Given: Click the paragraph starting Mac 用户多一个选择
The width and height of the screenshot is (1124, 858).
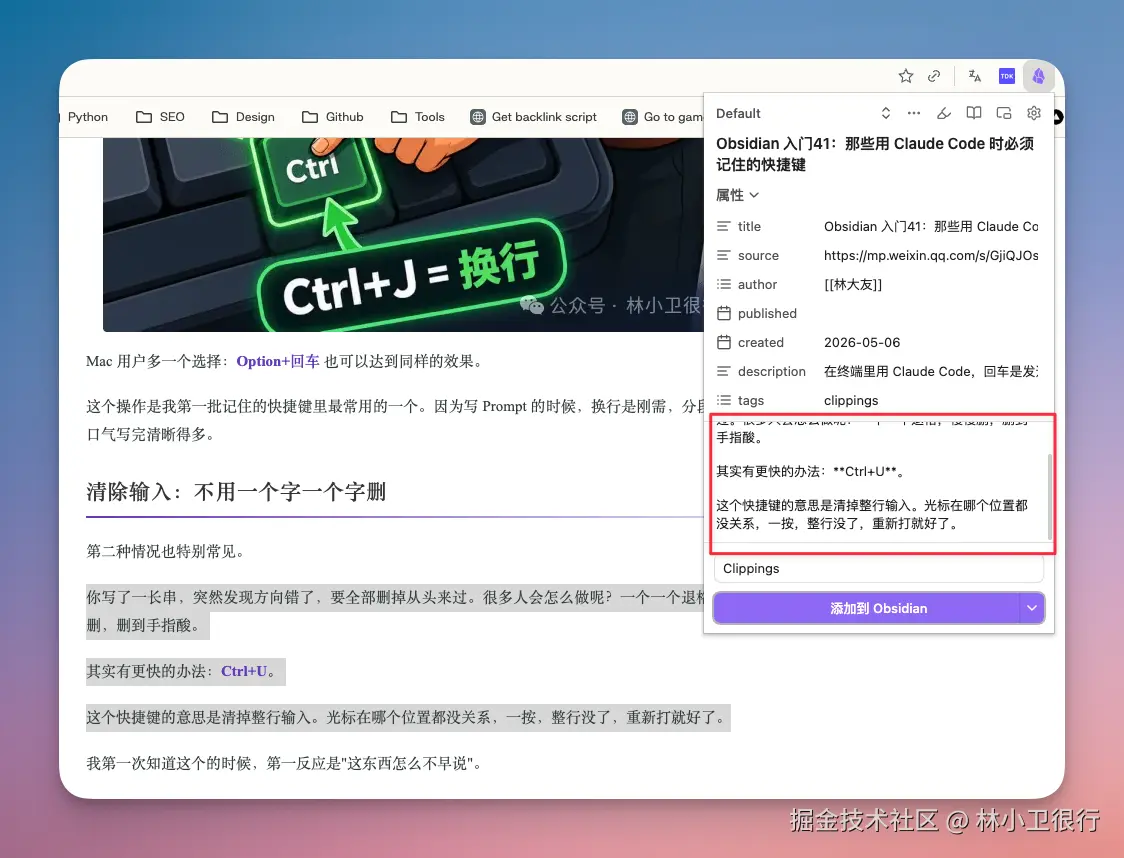Looking at the screenshot, I should (286, 361).
